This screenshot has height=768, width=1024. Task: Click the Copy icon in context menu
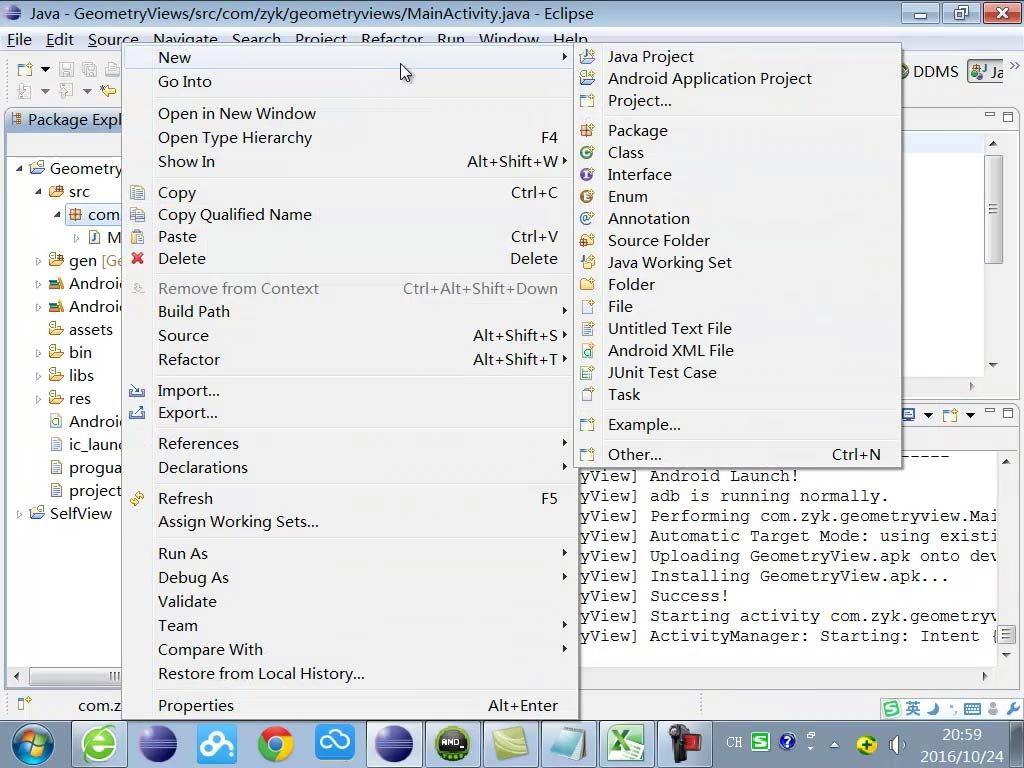click(x=137, y=193)
